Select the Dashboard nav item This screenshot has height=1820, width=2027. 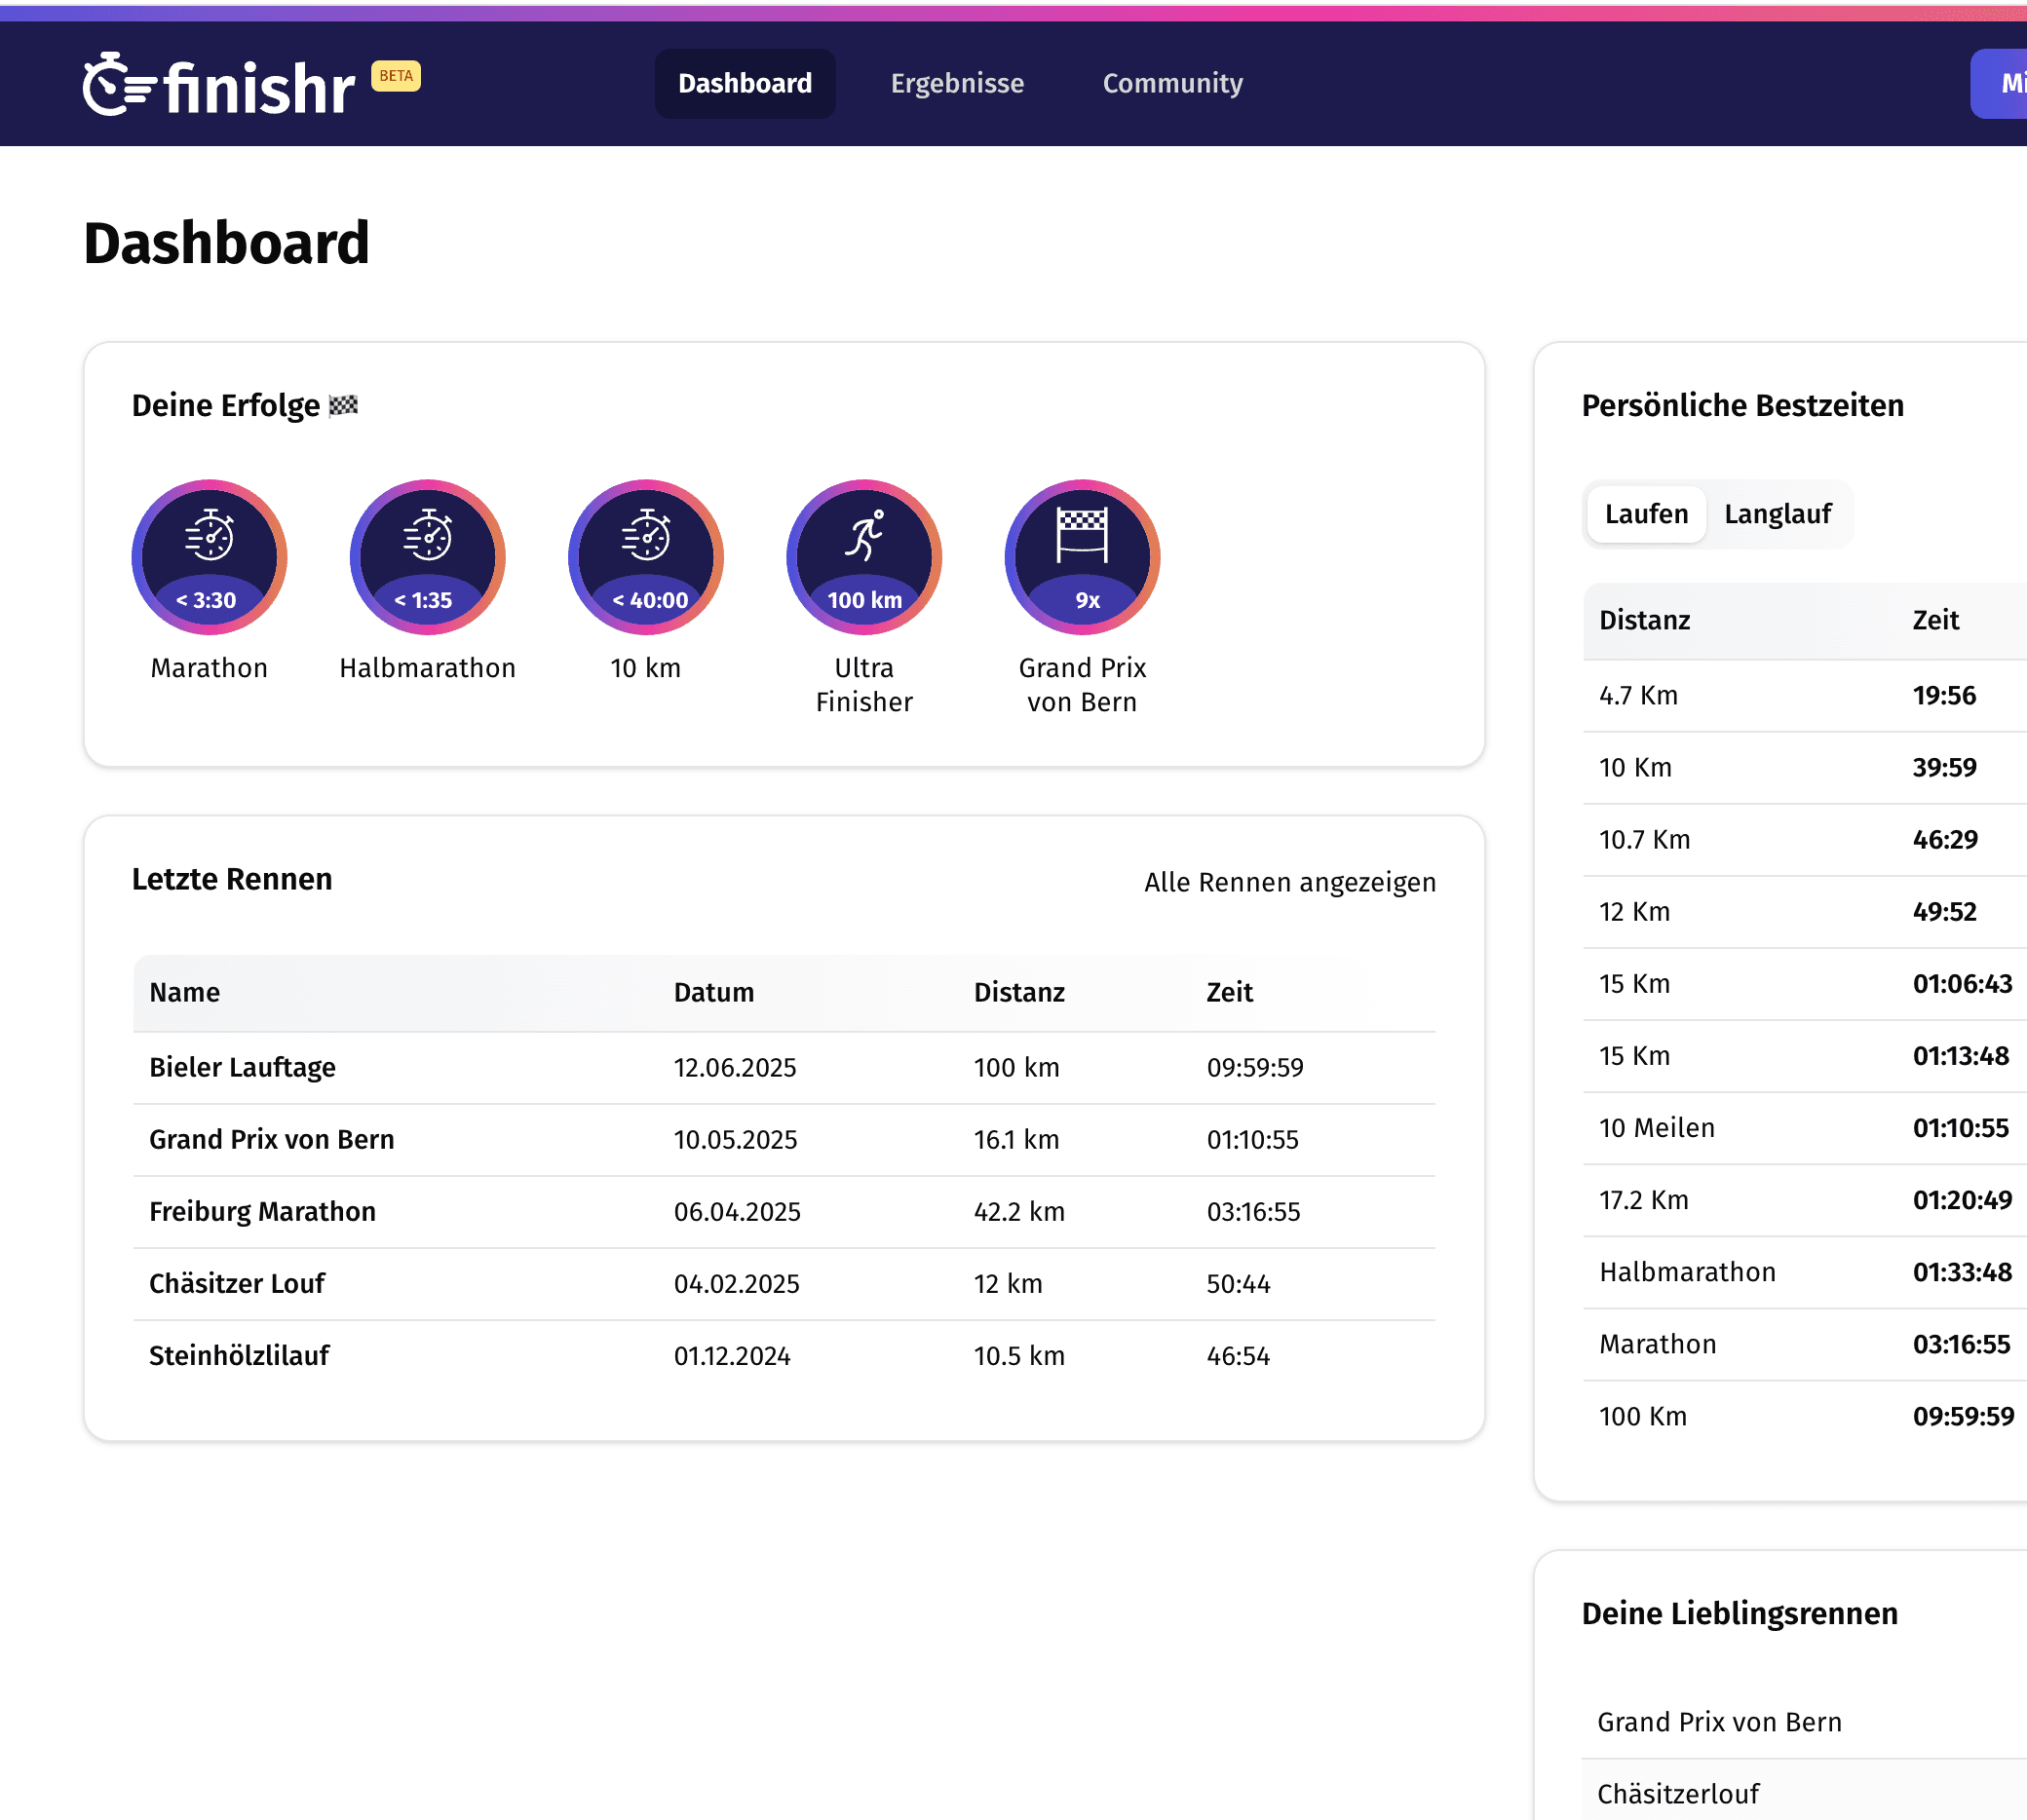745,84
